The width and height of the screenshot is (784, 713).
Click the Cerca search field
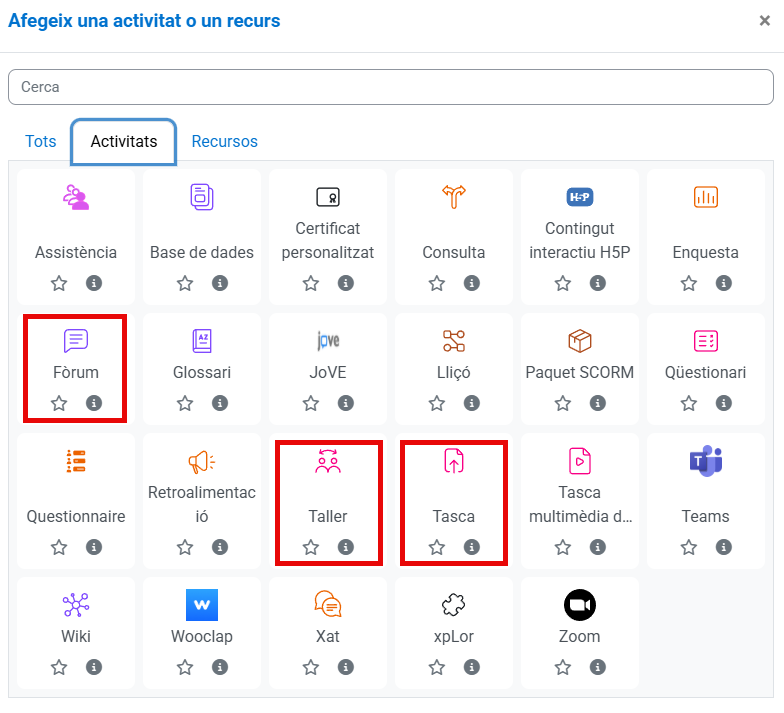tap(391, 87)
